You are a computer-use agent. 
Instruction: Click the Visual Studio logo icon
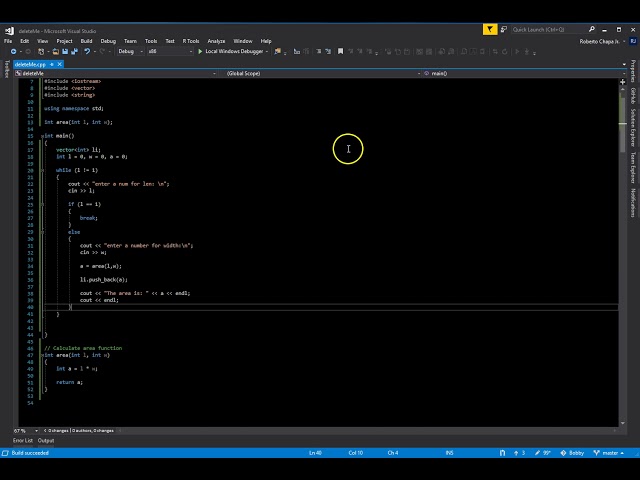tap(9, 31)
